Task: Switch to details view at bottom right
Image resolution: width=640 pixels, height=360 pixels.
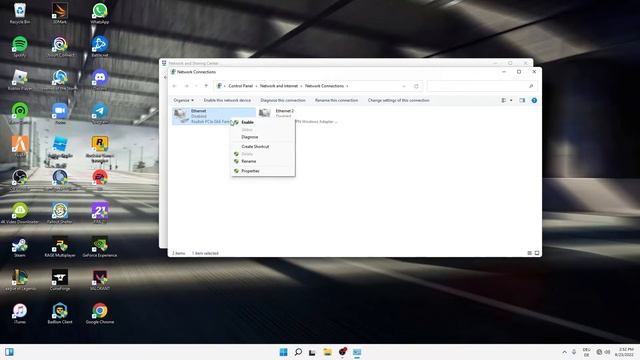Action: pos(529,253)
